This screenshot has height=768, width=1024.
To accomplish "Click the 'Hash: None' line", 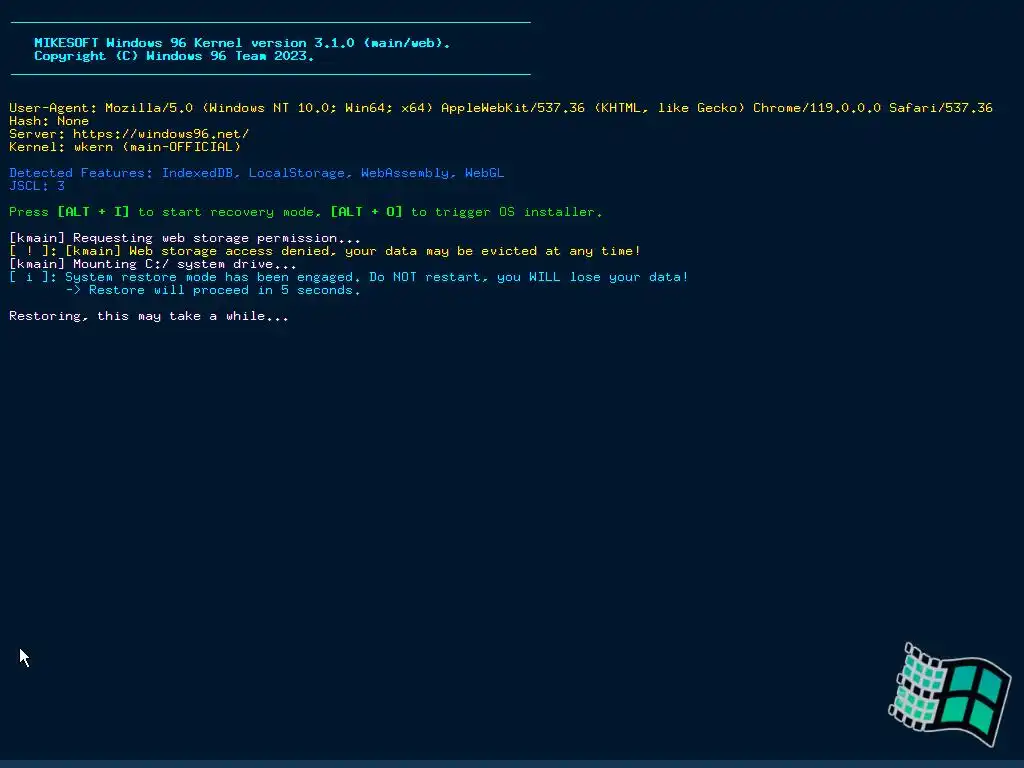I will point(49,121).
